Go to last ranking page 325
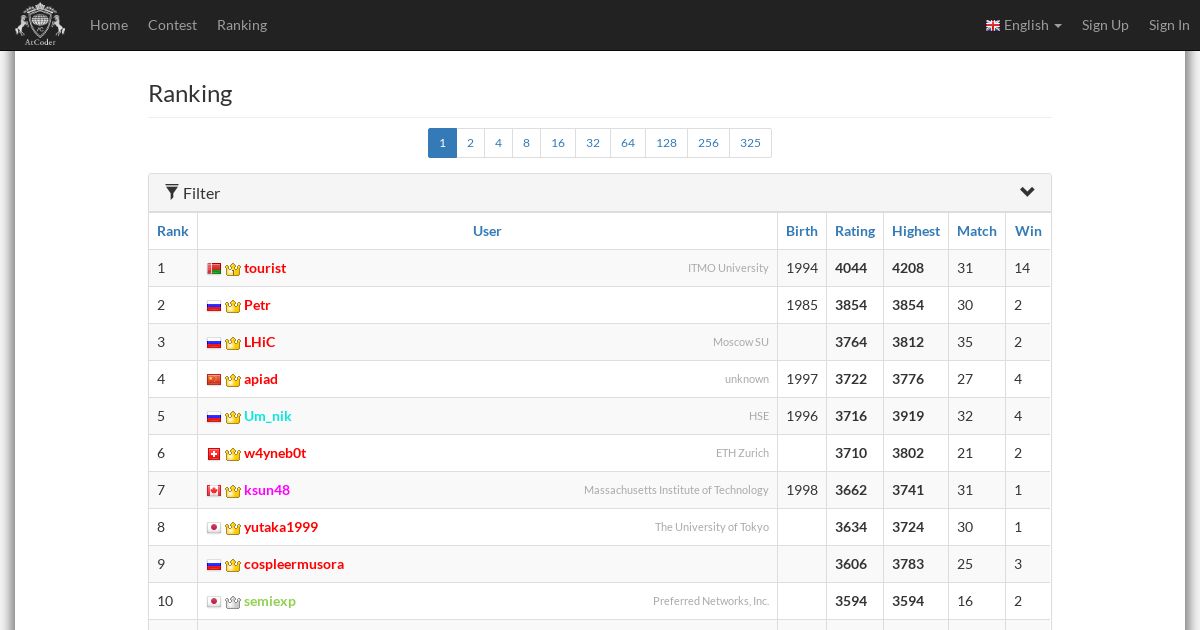Viewport: 1200px width, 630px height. coord(750,143)
